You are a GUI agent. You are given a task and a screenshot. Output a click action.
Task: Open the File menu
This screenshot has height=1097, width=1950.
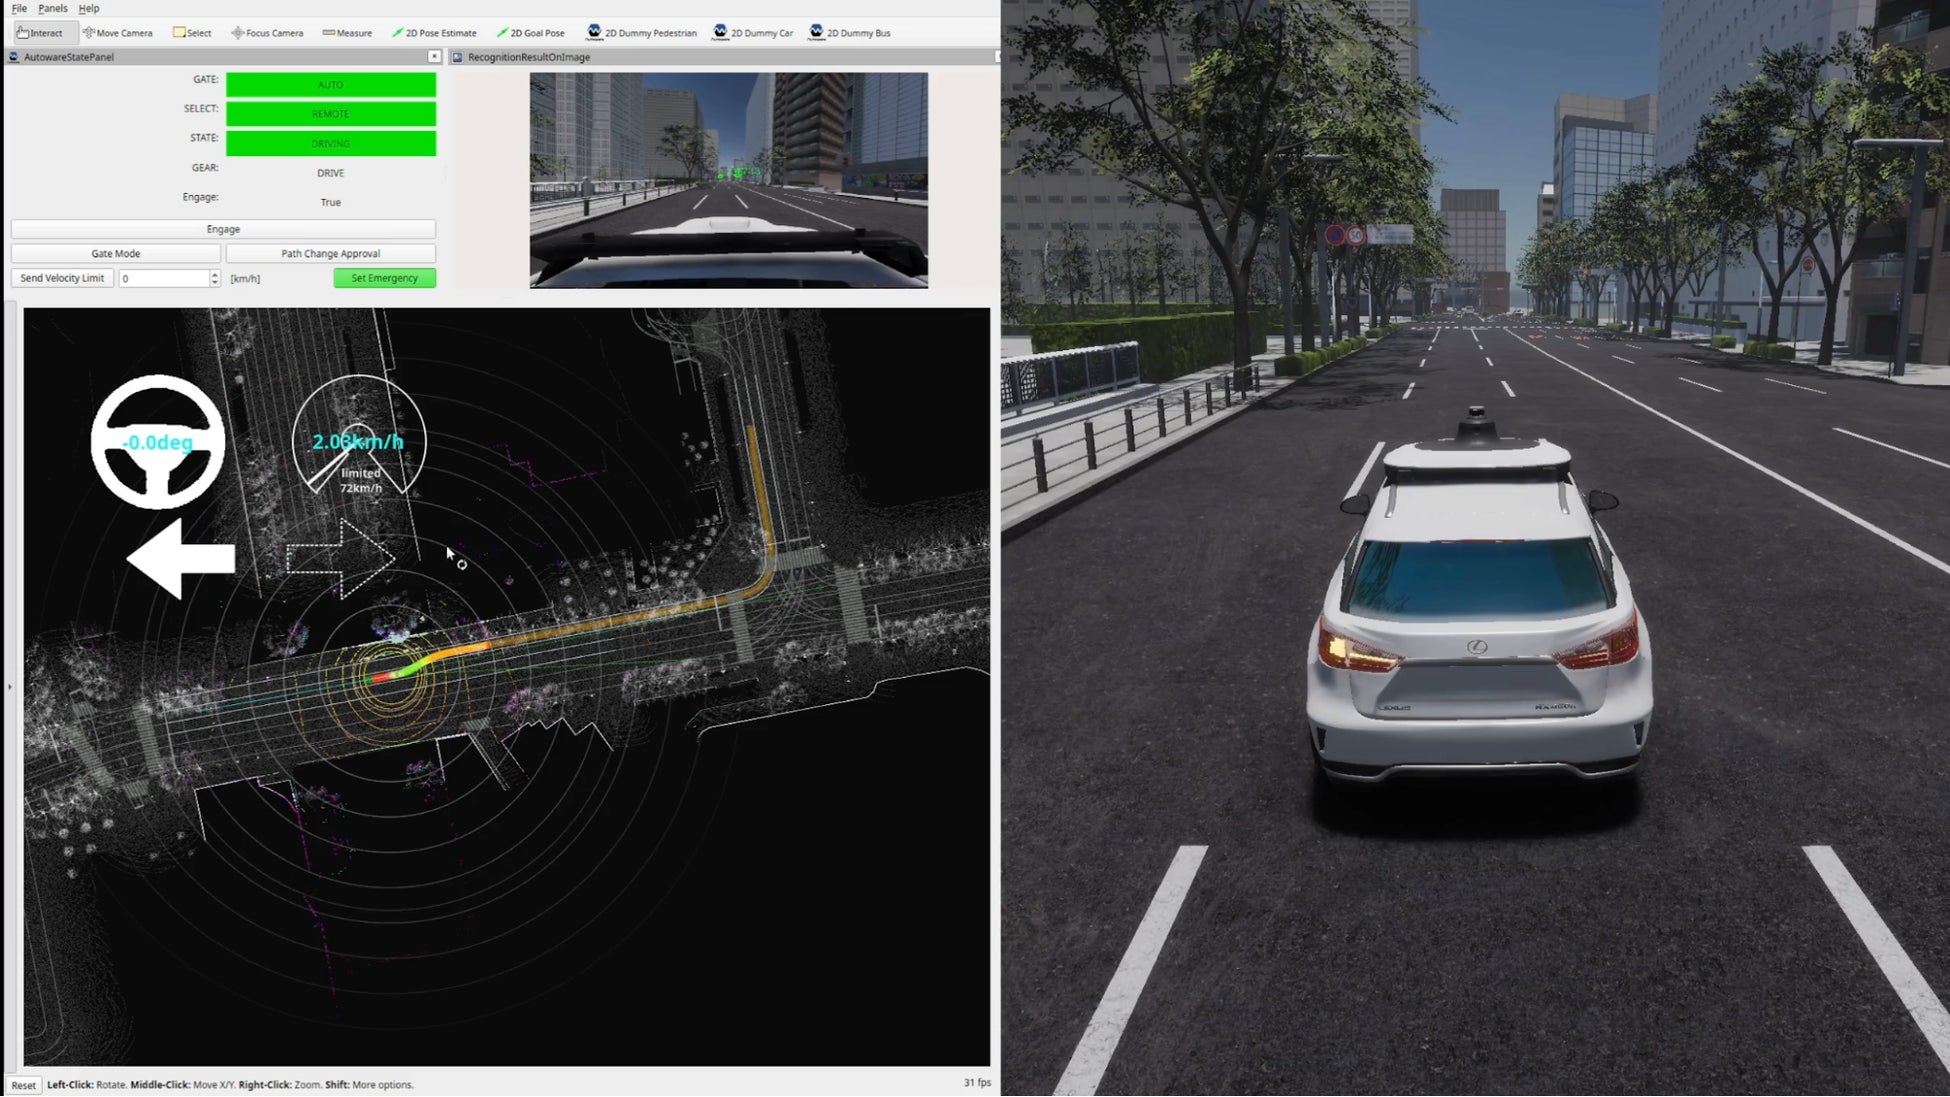19,8
